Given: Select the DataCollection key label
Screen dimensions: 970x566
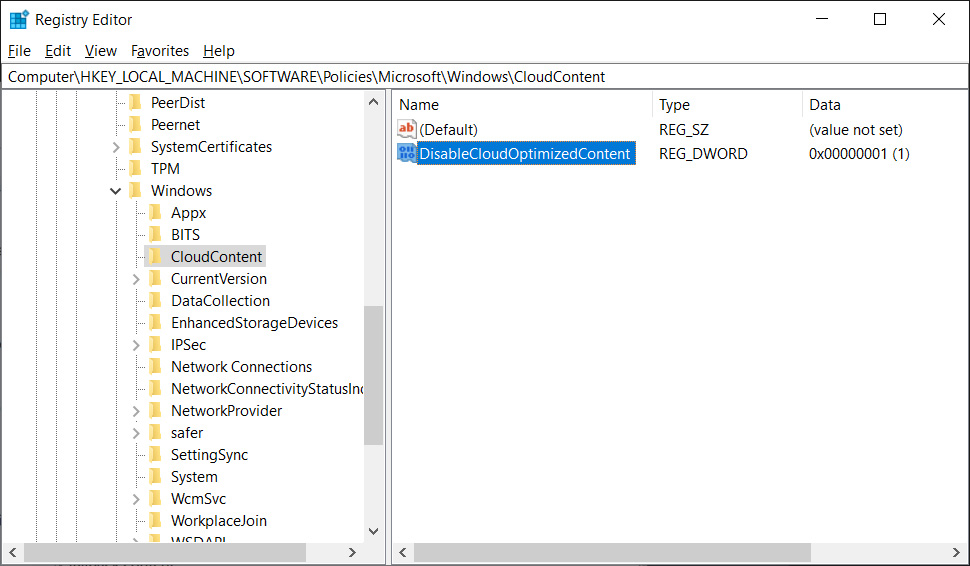Looking at the screenshot, I should coord(220,301).
